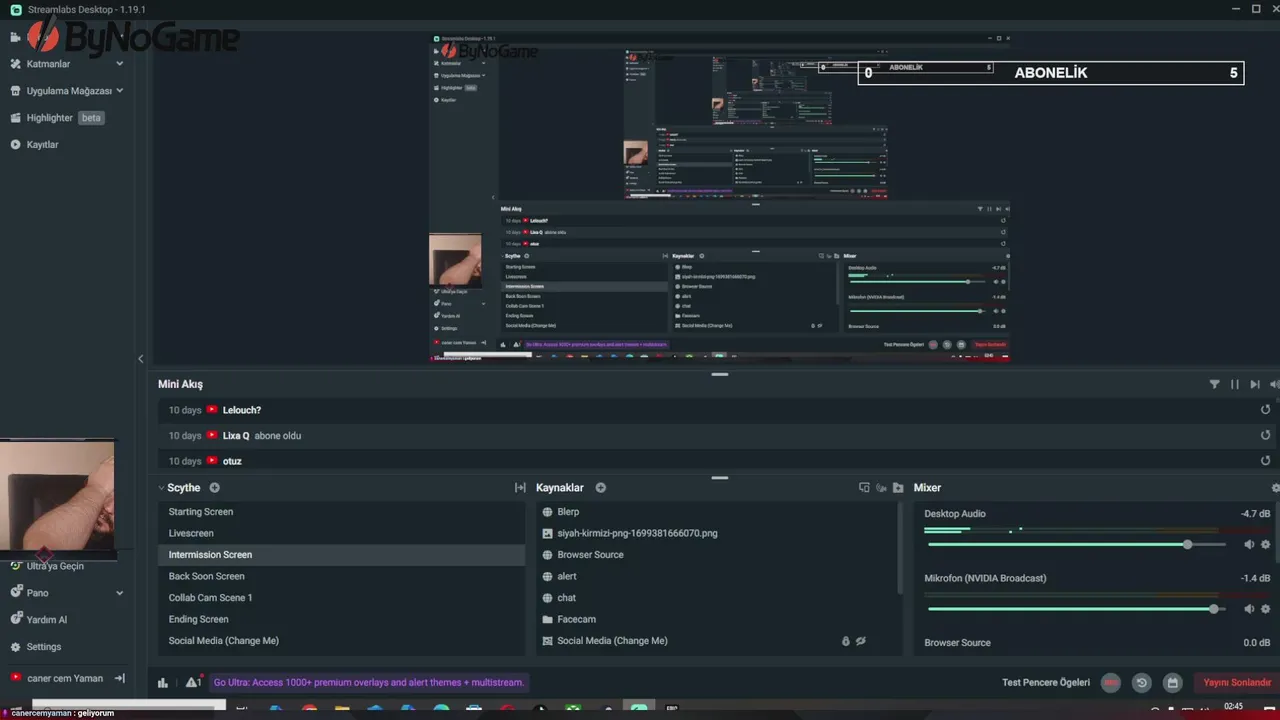Add a new scene next to Scythe
Viewport: 1280px width, 720px height.
point(214,488)
